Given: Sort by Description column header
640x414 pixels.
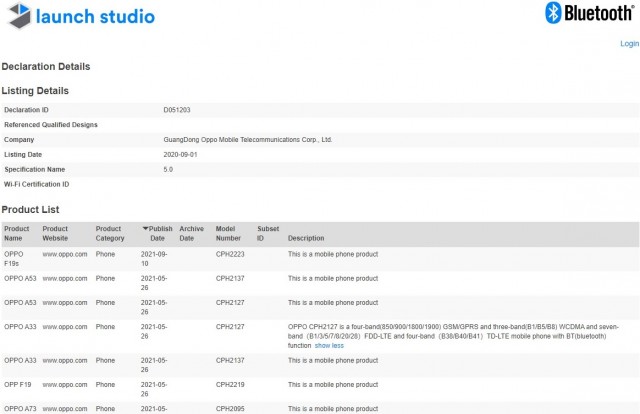Looking at the screenshot, I should coord(306,239).
